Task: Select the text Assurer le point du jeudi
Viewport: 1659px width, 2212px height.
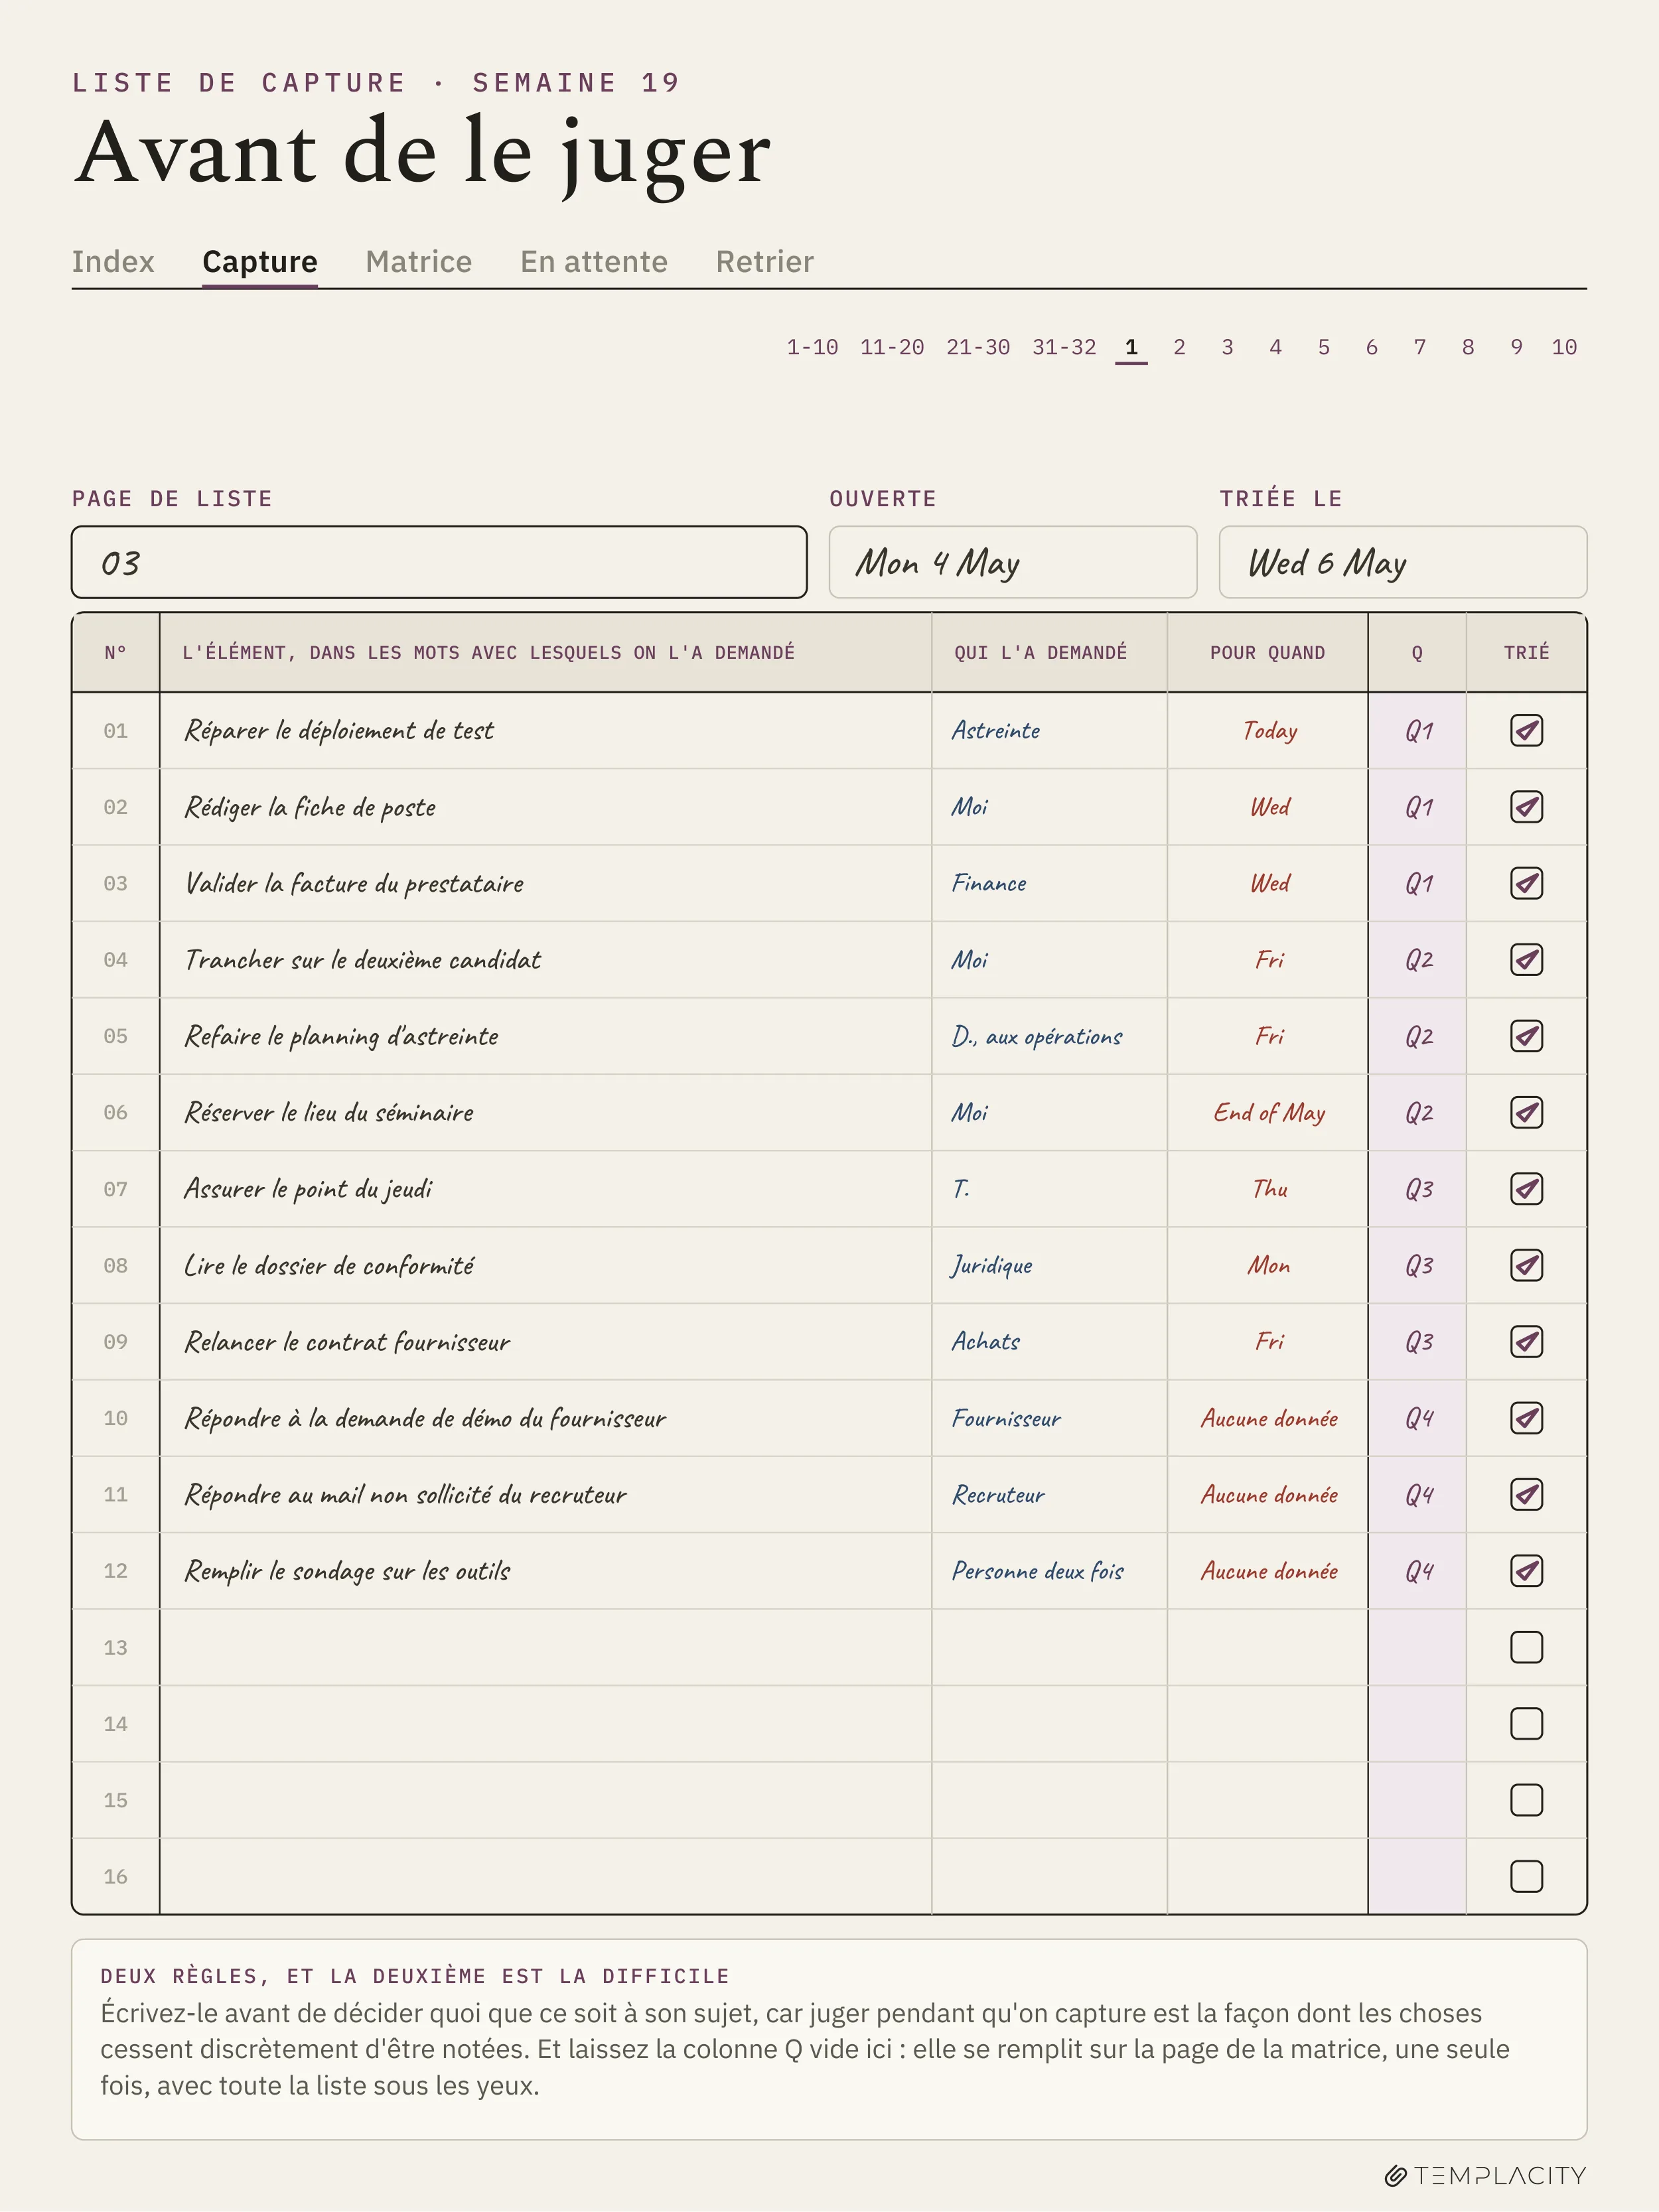Action: 308,1189
